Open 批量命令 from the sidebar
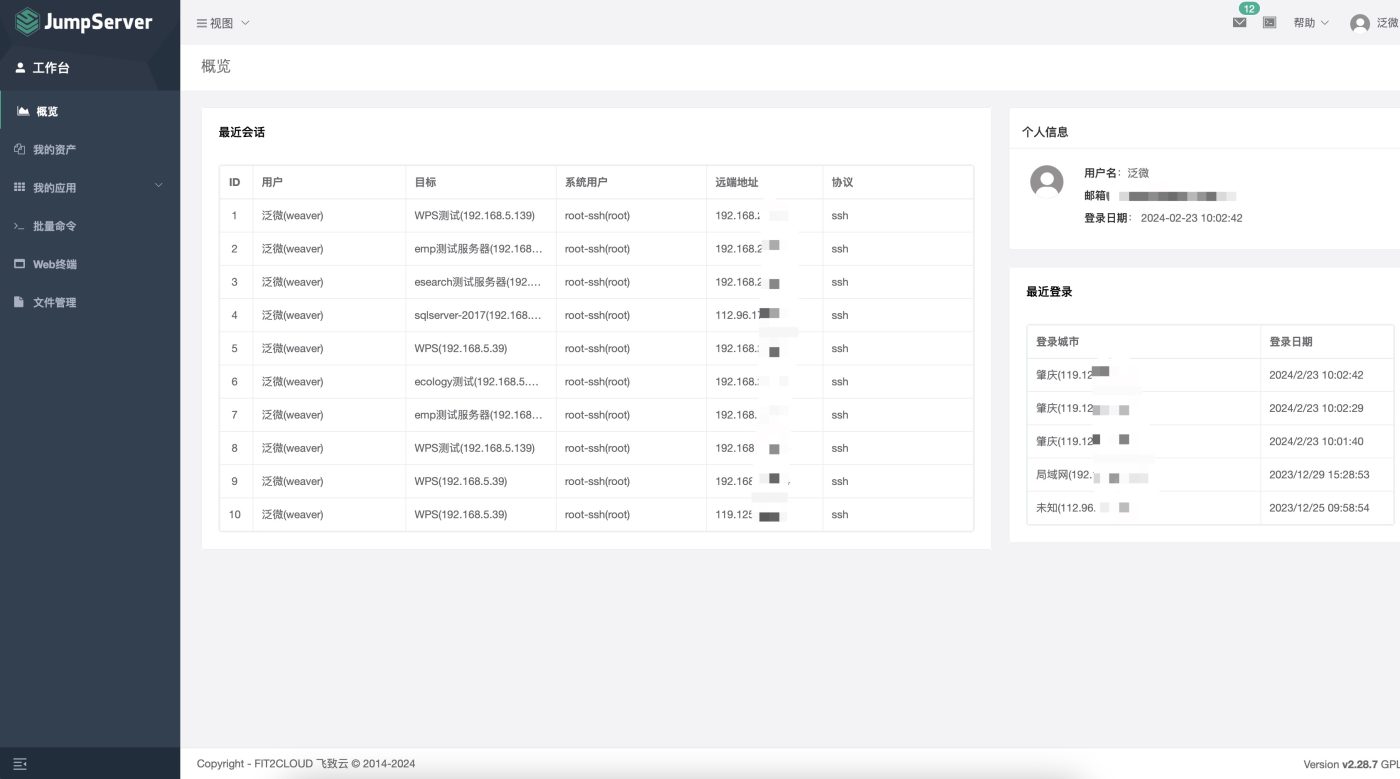Image resolution: width=1400 pixels, height=779 pixels. pos(54,226)
